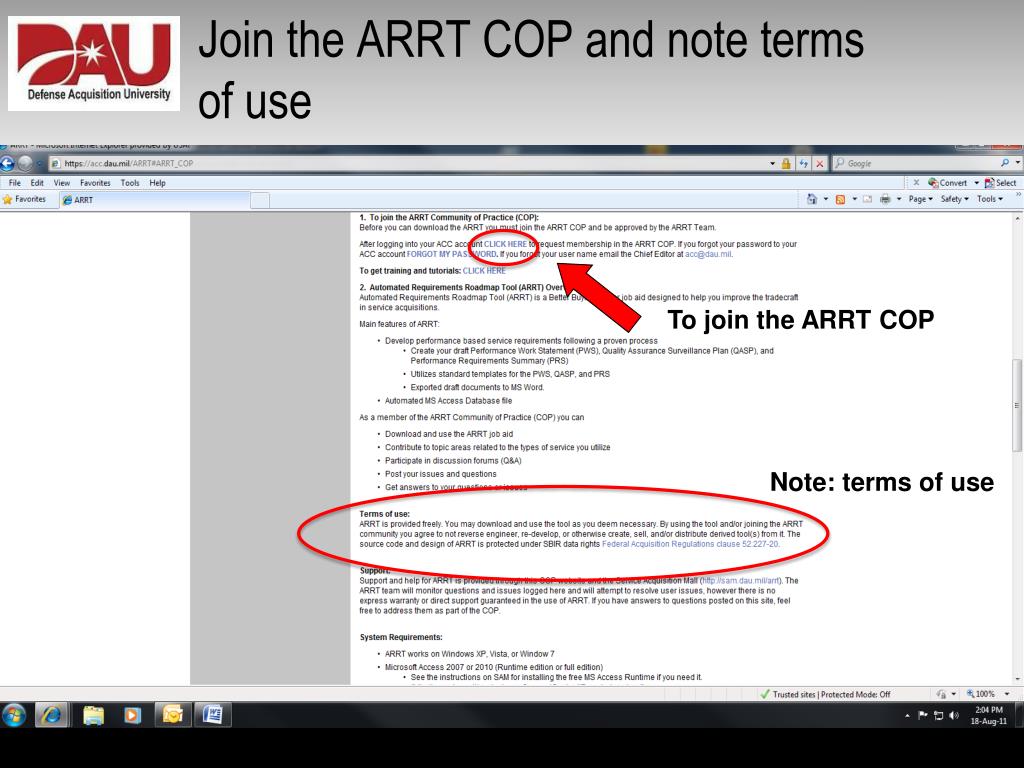Click the Home icon in command bar
1024x768 pixels.
point(812,199)
